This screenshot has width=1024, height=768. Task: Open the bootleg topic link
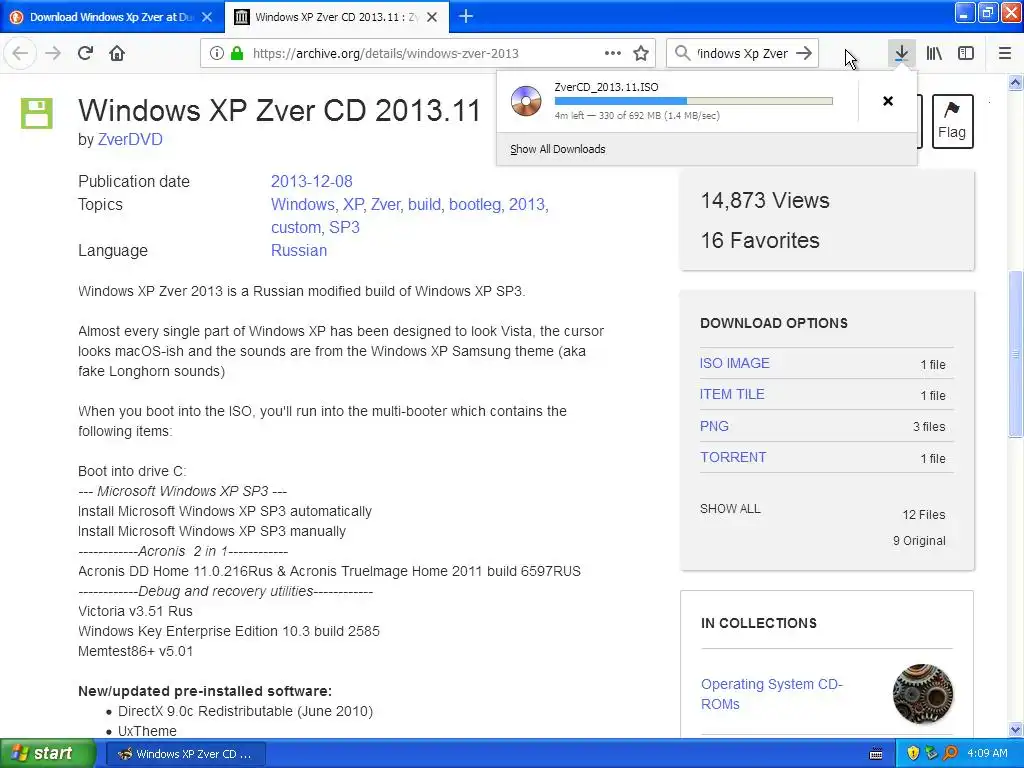click(476, 204)
